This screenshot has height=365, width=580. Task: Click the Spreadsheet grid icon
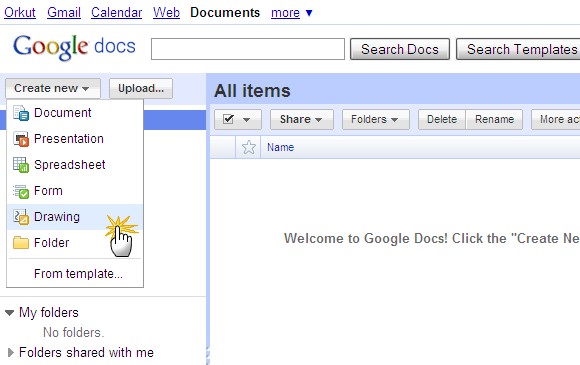(21, 165)
